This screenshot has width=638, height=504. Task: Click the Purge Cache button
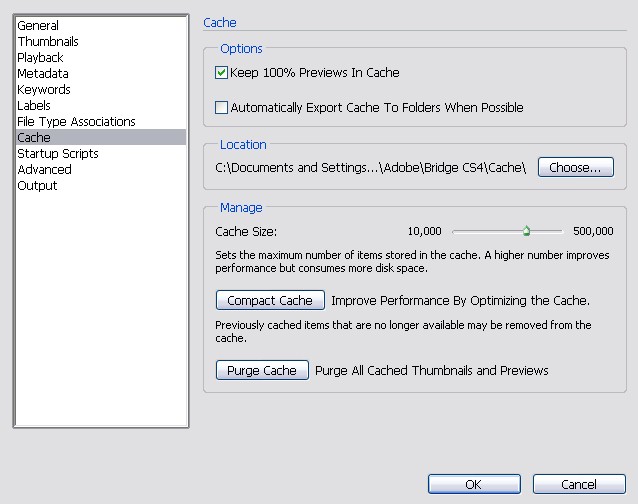(x=262, y=370)
